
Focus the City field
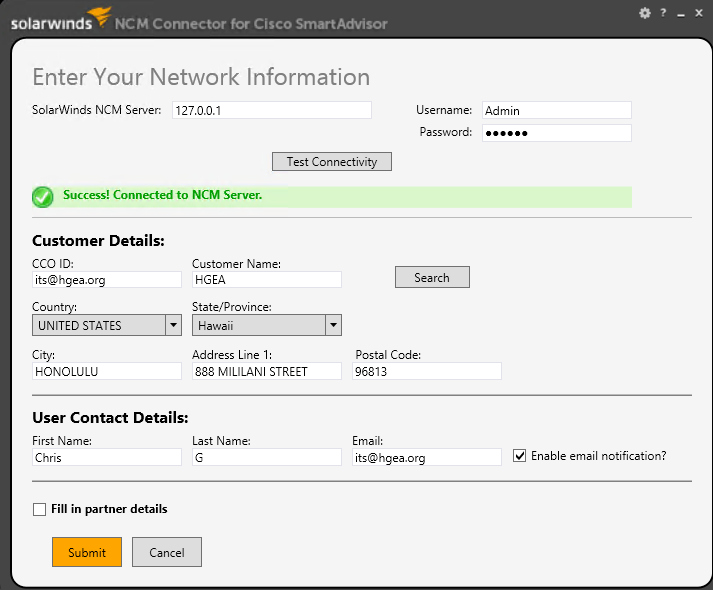point(107,371)
